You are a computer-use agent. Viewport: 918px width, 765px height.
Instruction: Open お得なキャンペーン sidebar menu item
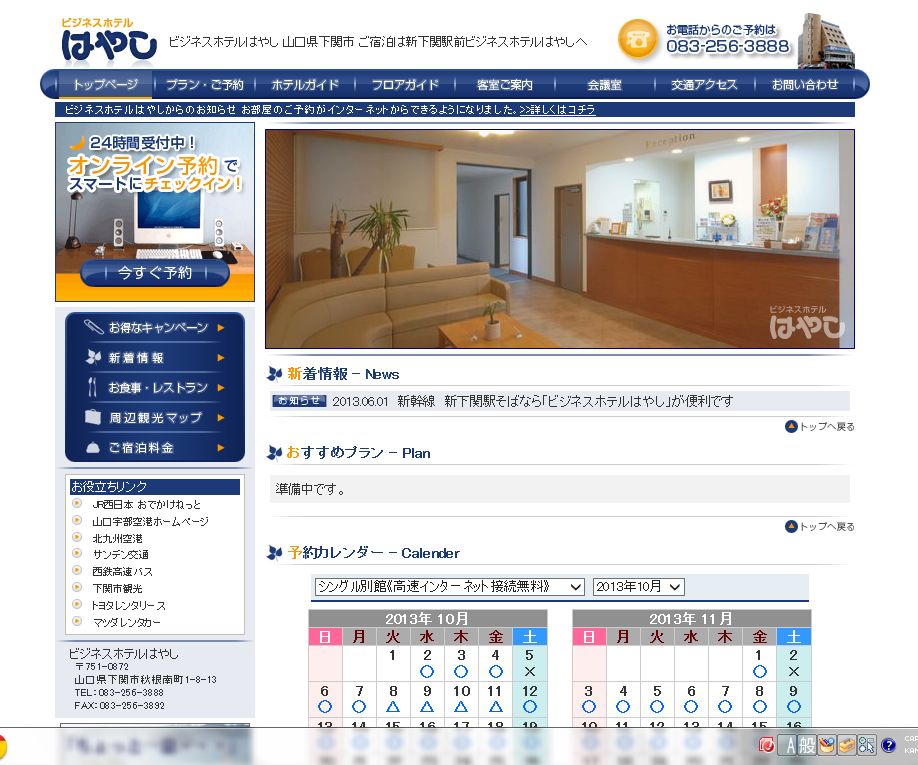(155, 327)
